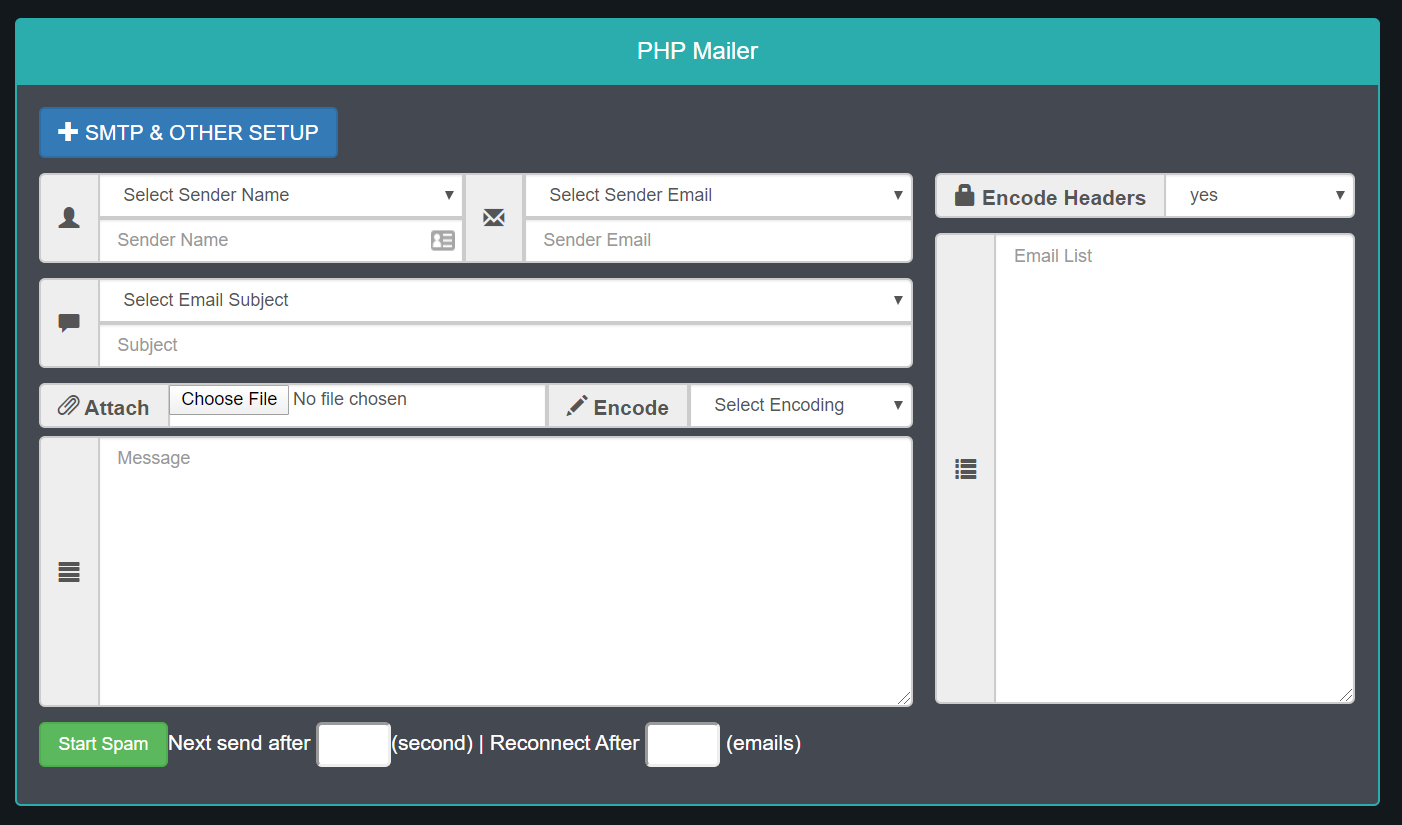Click the lines icon beside Message box

69,573
